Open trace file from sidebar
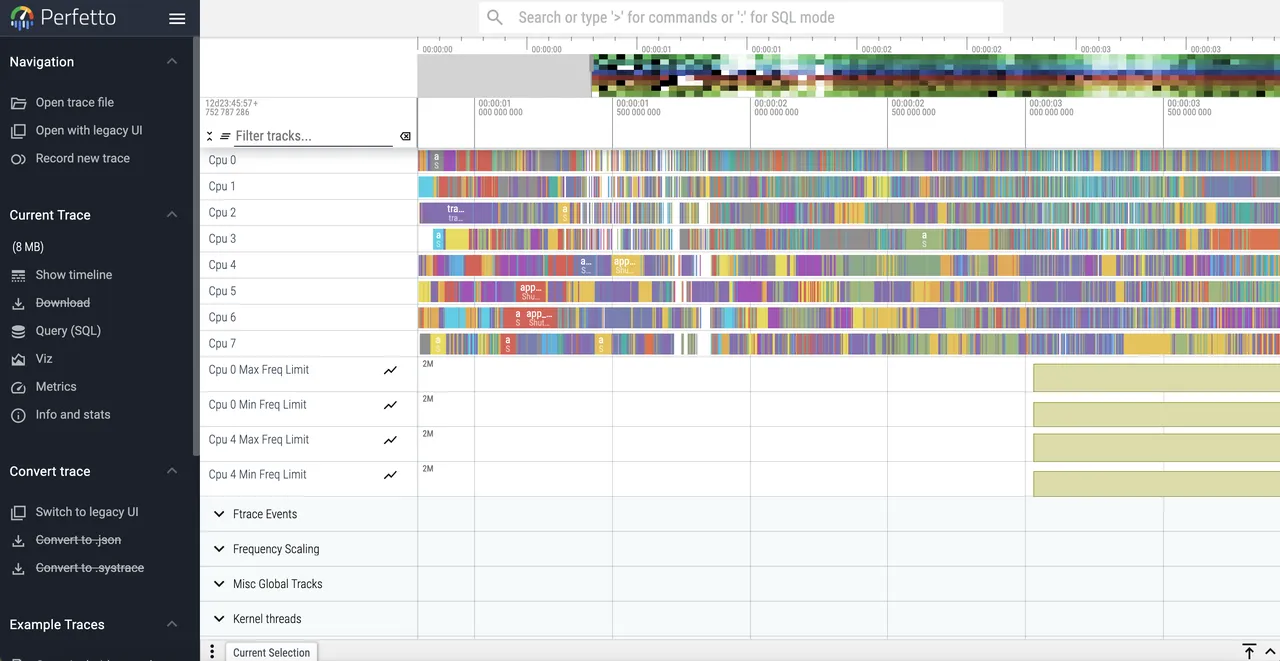 [x=75, y=103]
